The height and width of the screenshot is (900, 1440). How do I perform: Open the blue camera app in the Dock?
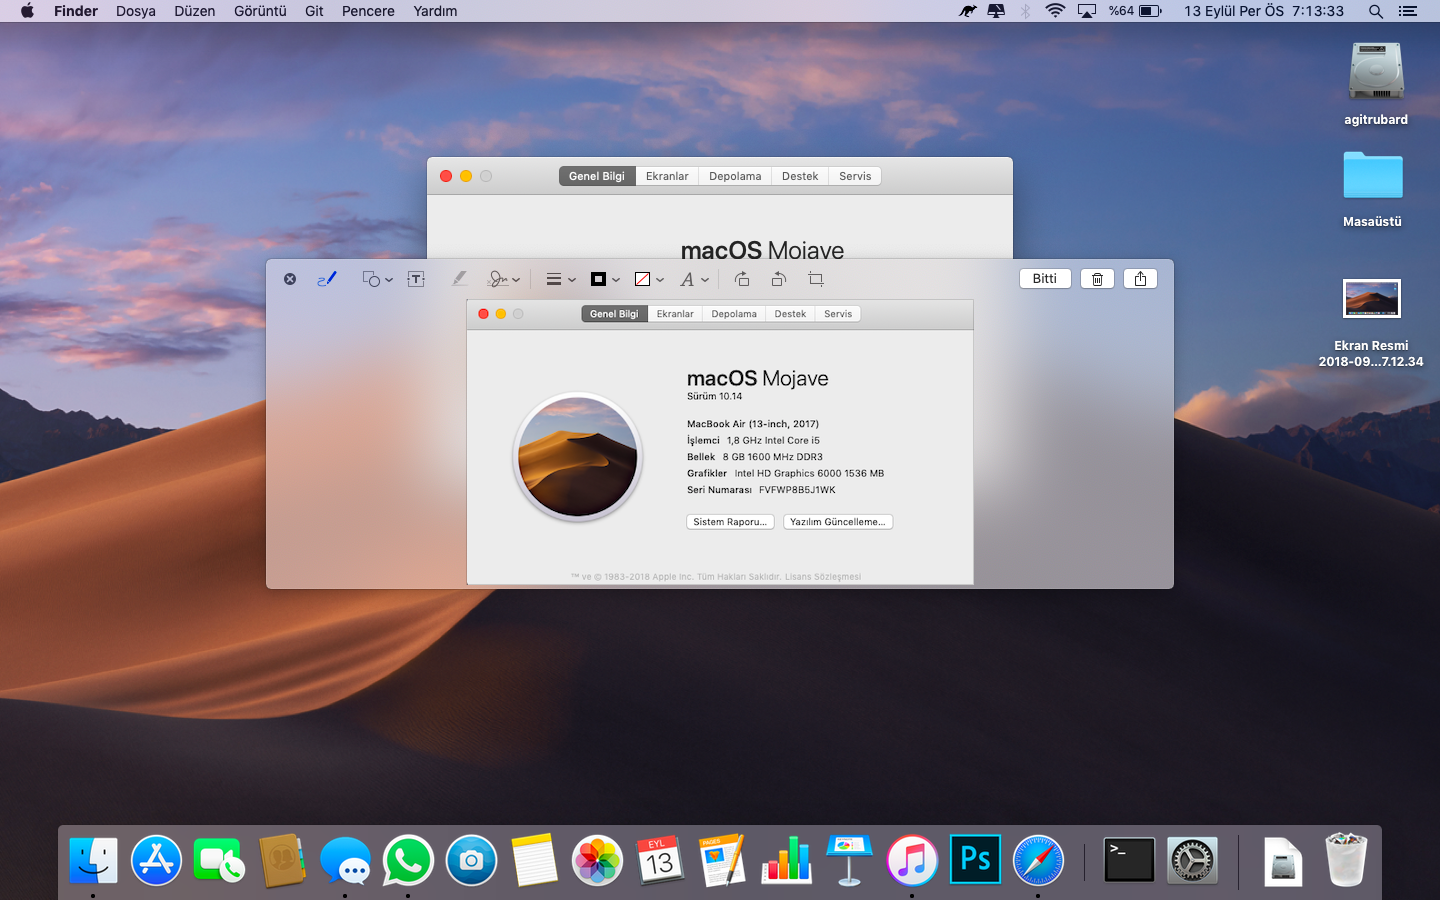471,861
